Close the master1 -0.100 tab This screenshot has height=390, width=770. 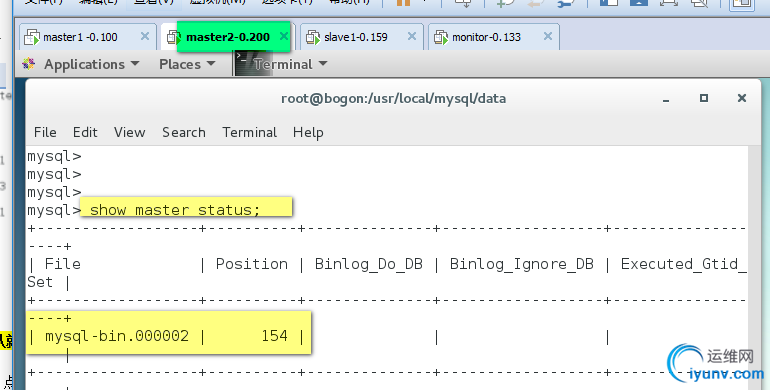pos(145,36)
